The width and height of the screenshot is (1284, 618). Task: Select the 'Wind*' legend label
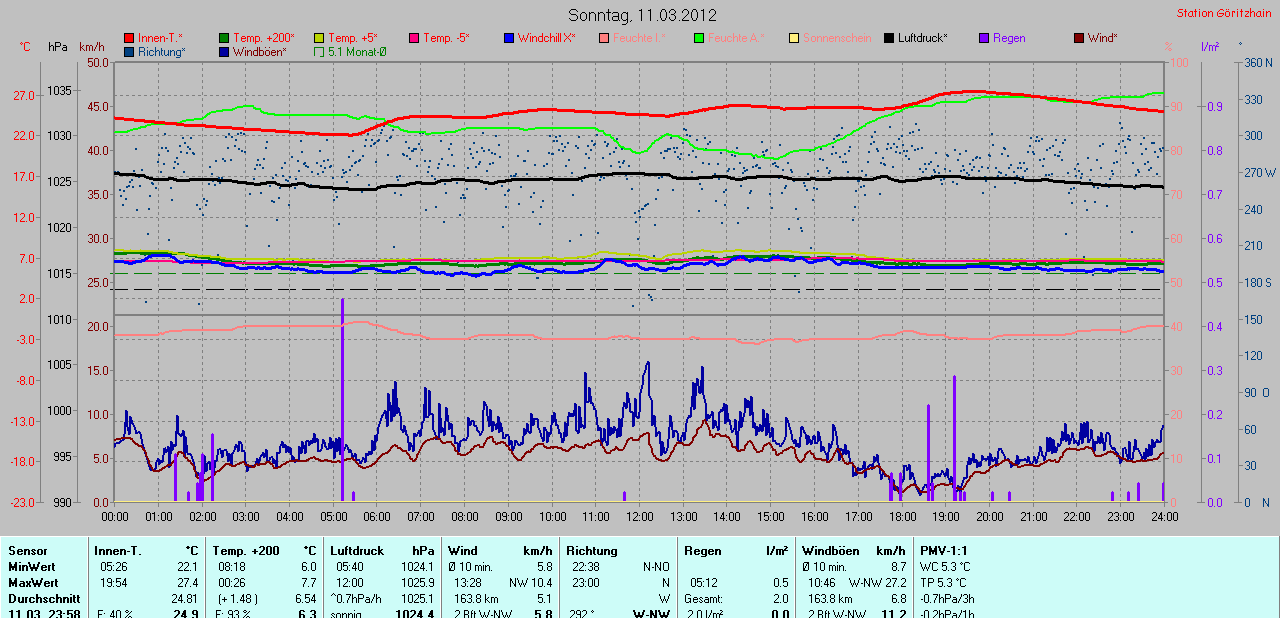coord(1103,38)
